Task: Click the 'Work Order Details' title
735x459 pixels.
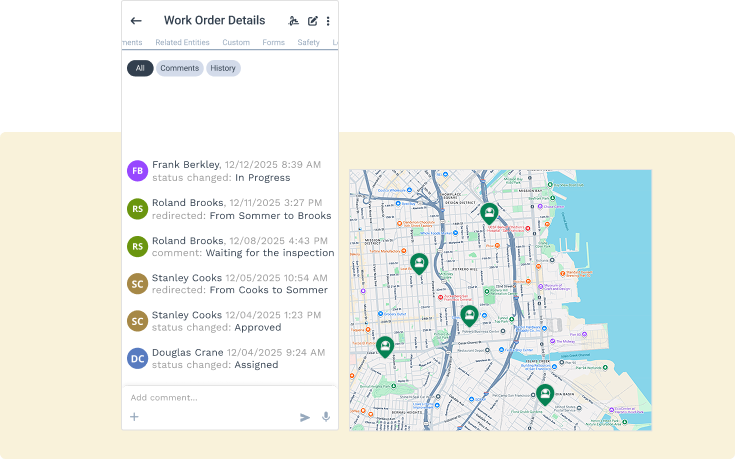Action: coord(214,20)
